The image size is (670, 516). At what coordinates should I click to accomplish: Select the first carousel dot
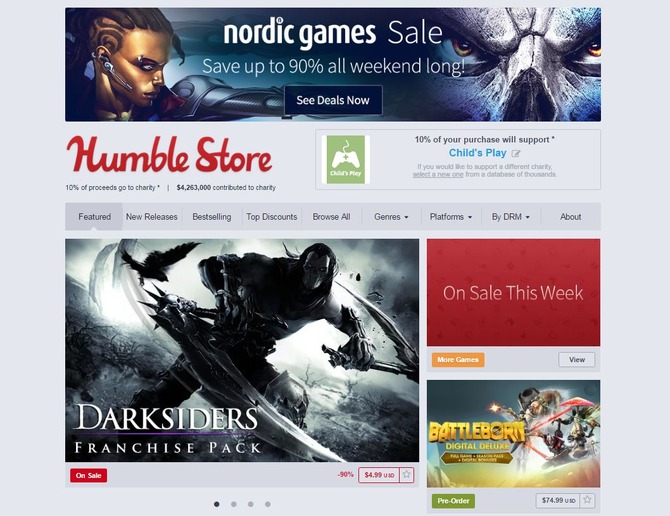217,504
